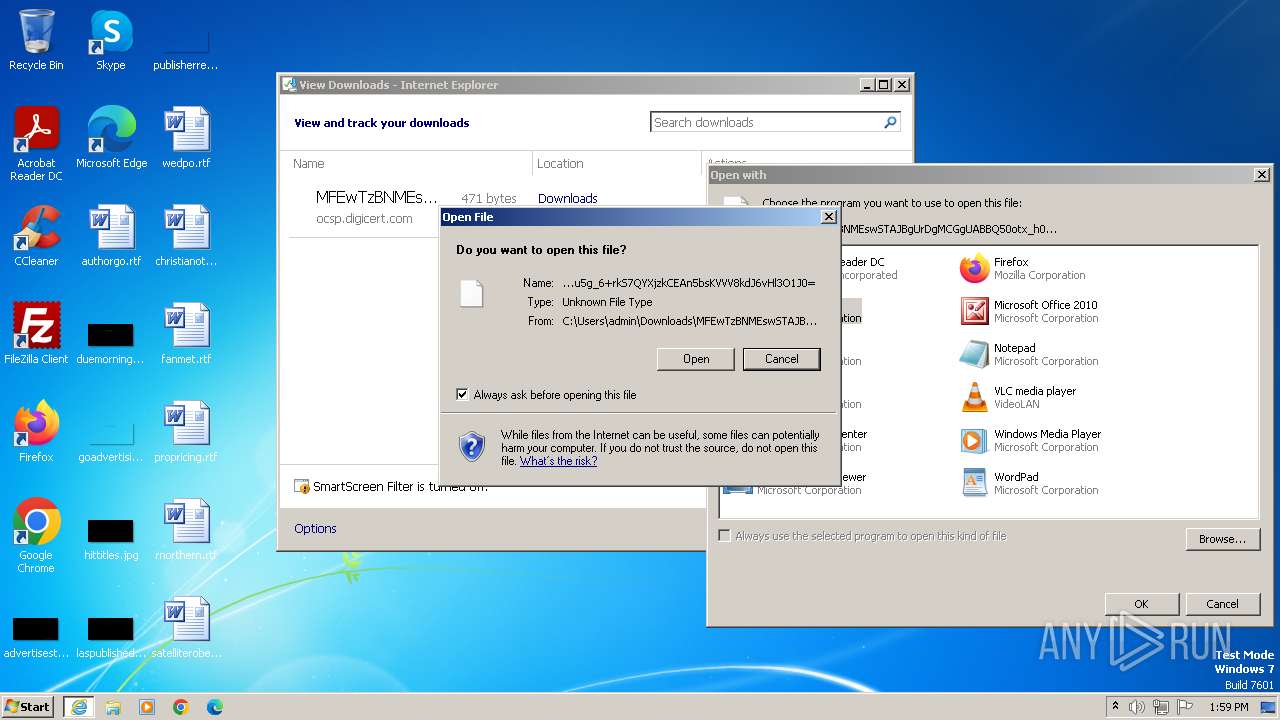Open hittitles.jpg image file
The height and width of the screenshot is (720, 1280).
tap(111, 538)
